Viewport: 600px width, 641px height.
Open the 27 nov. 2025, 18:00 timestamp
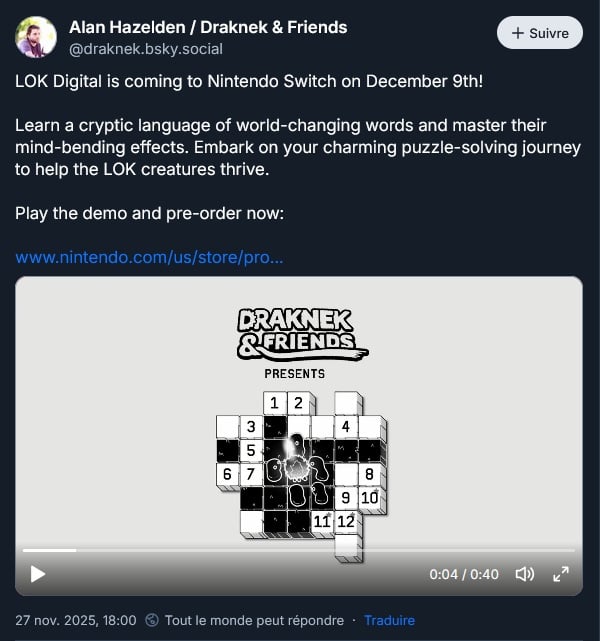click(76, 620)
